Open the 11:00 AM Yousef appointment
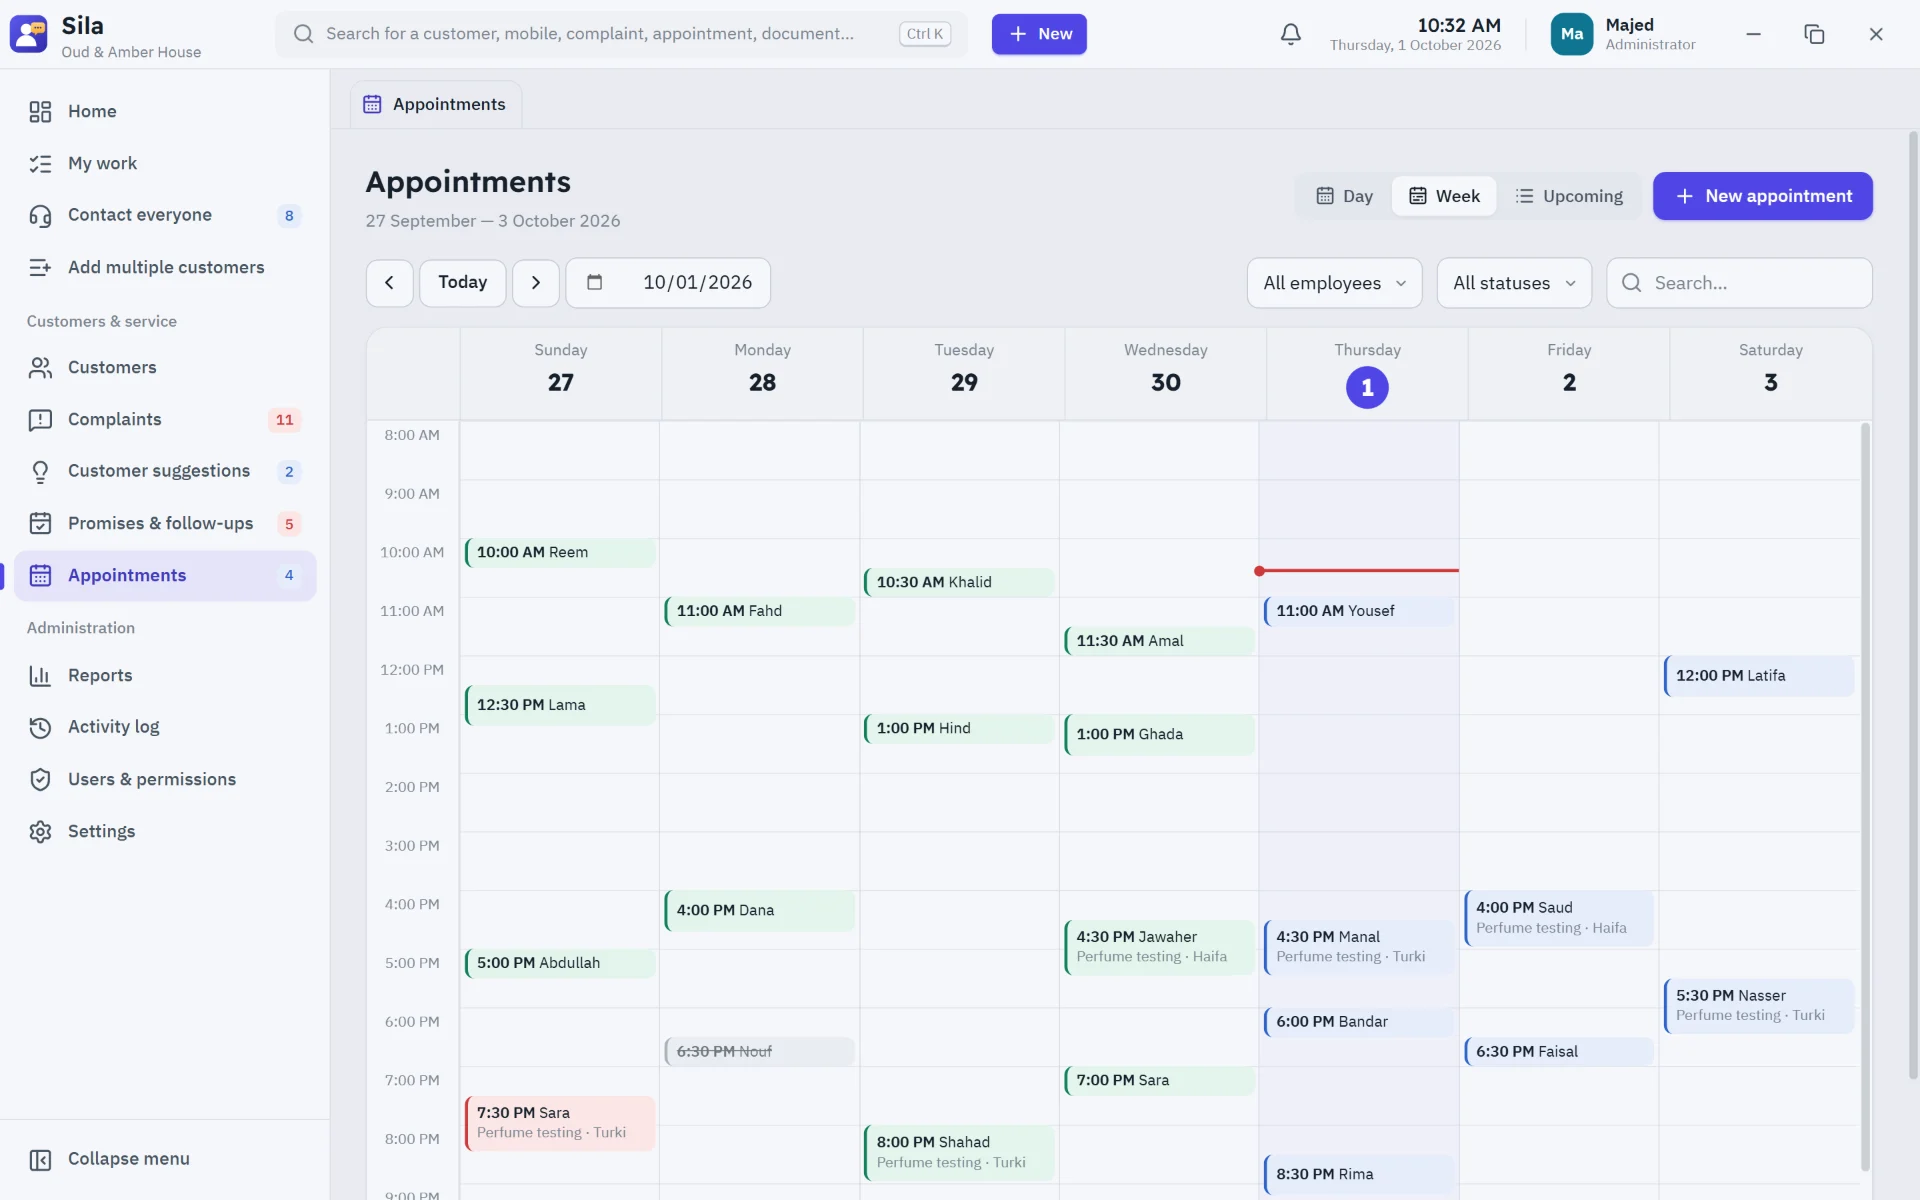Viewport: 1920px width, 1200px height. click(x=1359, y=611)
